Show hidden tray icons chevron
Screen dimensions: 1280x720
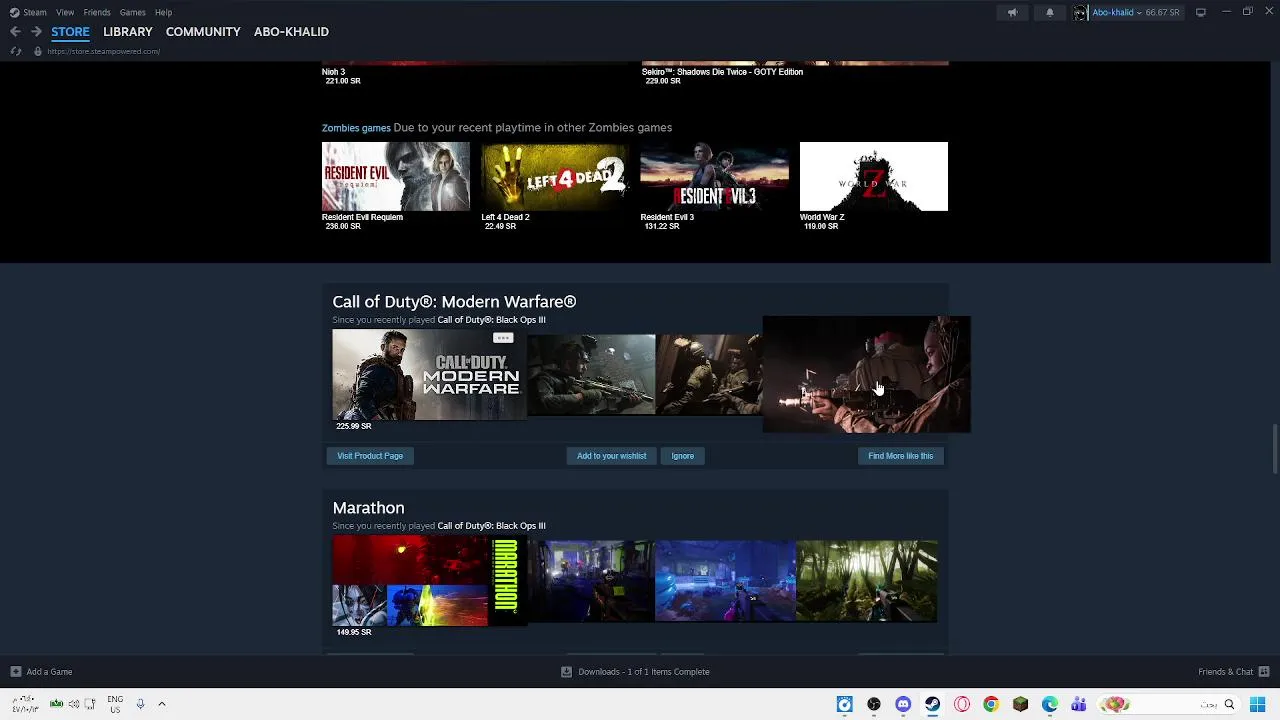point(161,704)
